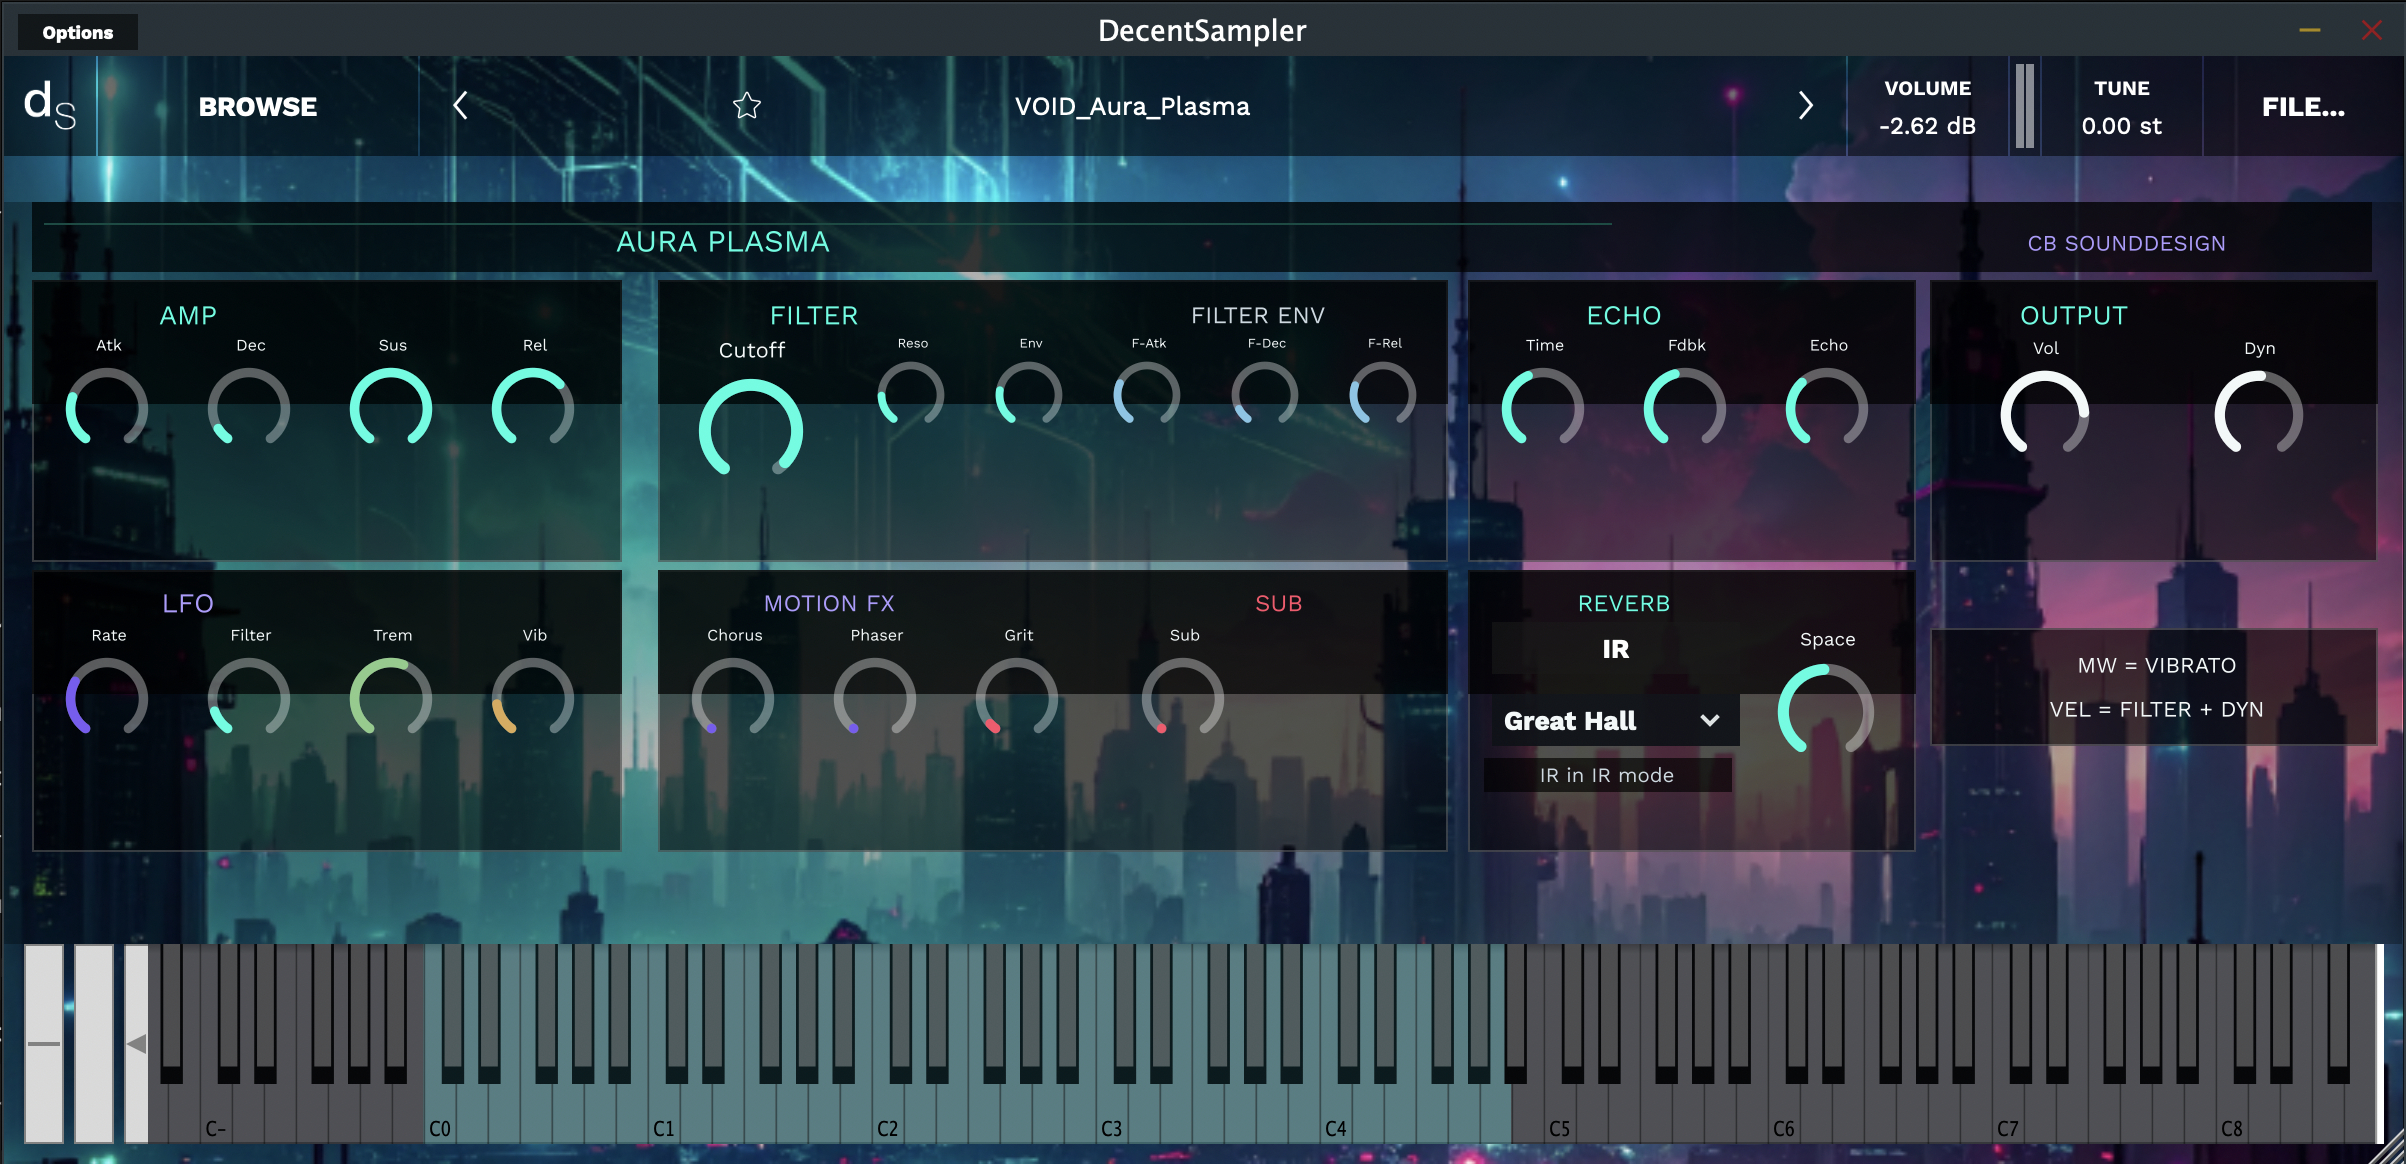Image resolution: width=2406 pixels, height=1164 pixels.
Task: Click the FILTER ENV F-Rel knob
Action: click(1383, 395)
